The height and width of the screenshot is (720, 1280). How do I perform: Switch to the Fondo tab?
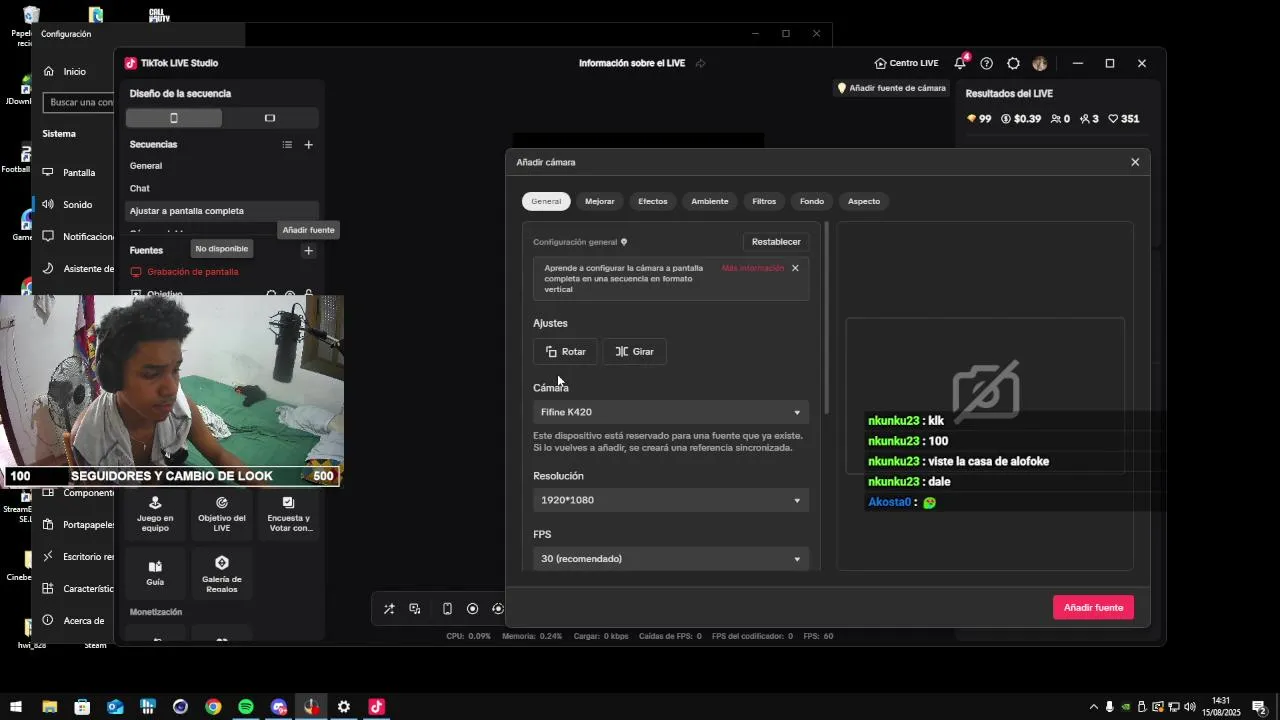(812, 201)
